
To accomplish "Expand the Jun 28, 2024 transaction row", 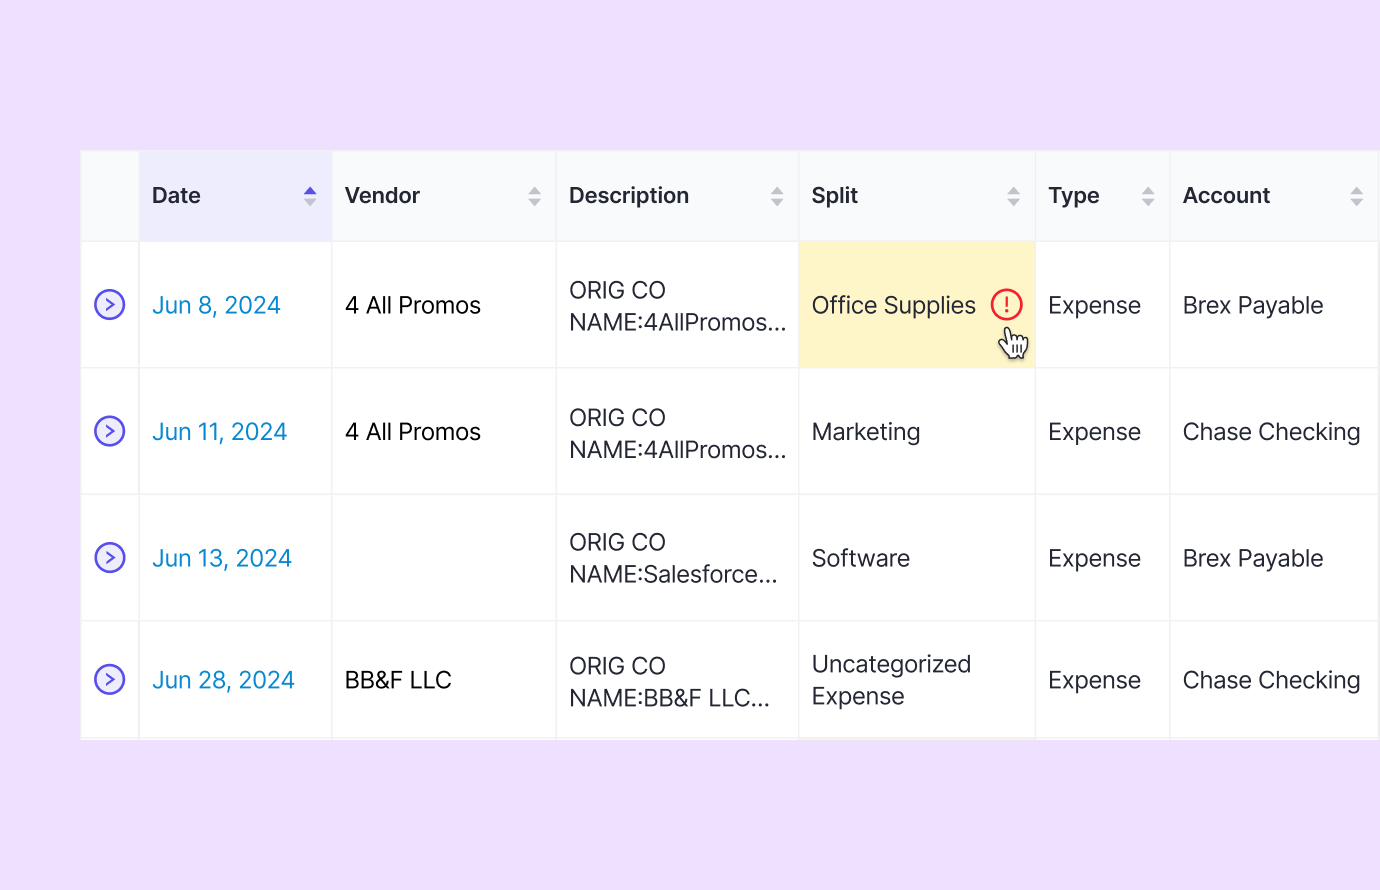I will point(110,679).
